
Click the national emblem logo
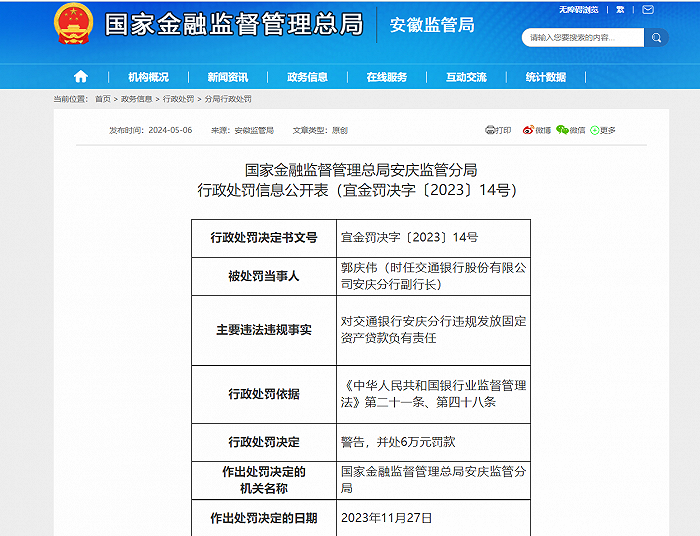(74, 24)
